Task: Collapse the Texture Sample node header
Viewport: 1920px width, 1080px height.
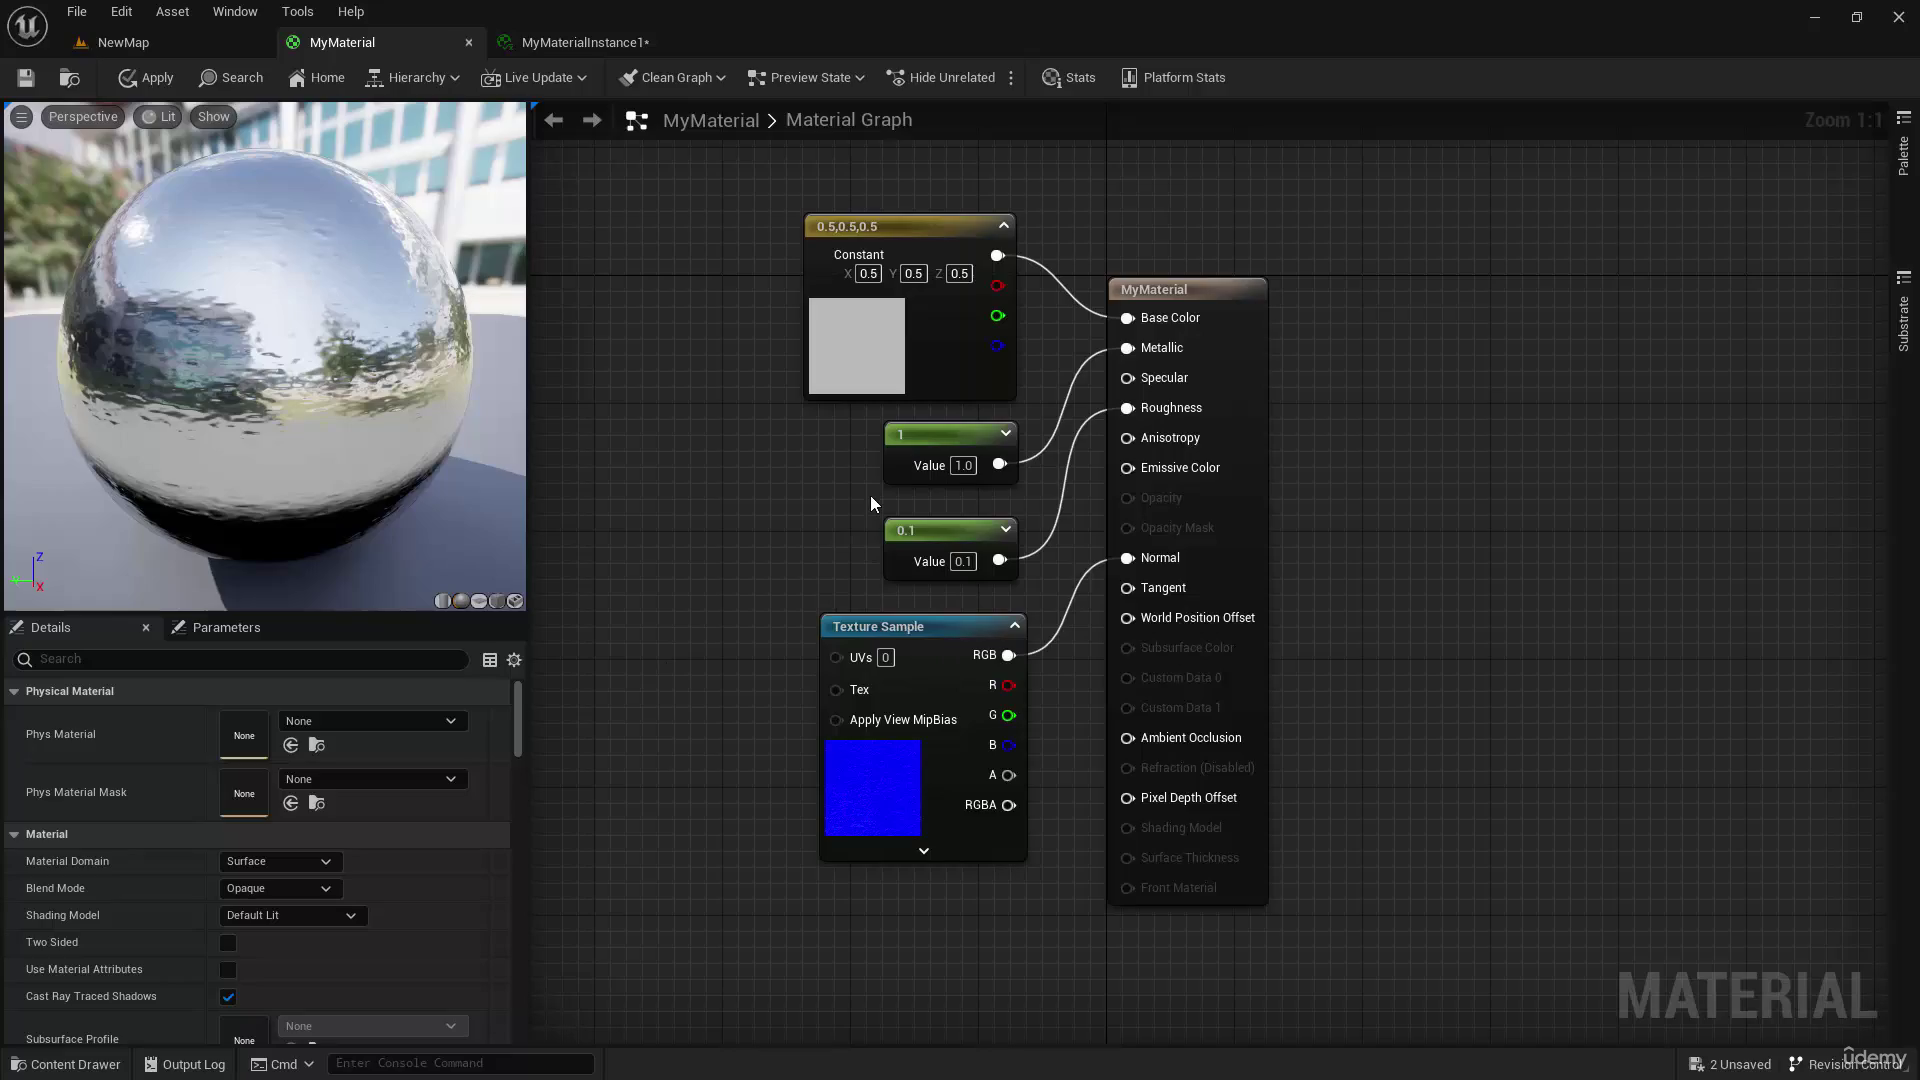Action: point(1015,626)
